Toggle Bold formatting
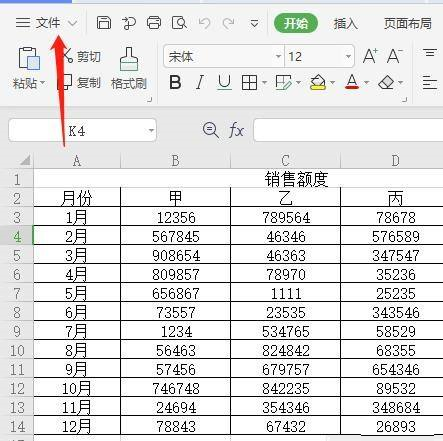443x441 pixels. 175,82
